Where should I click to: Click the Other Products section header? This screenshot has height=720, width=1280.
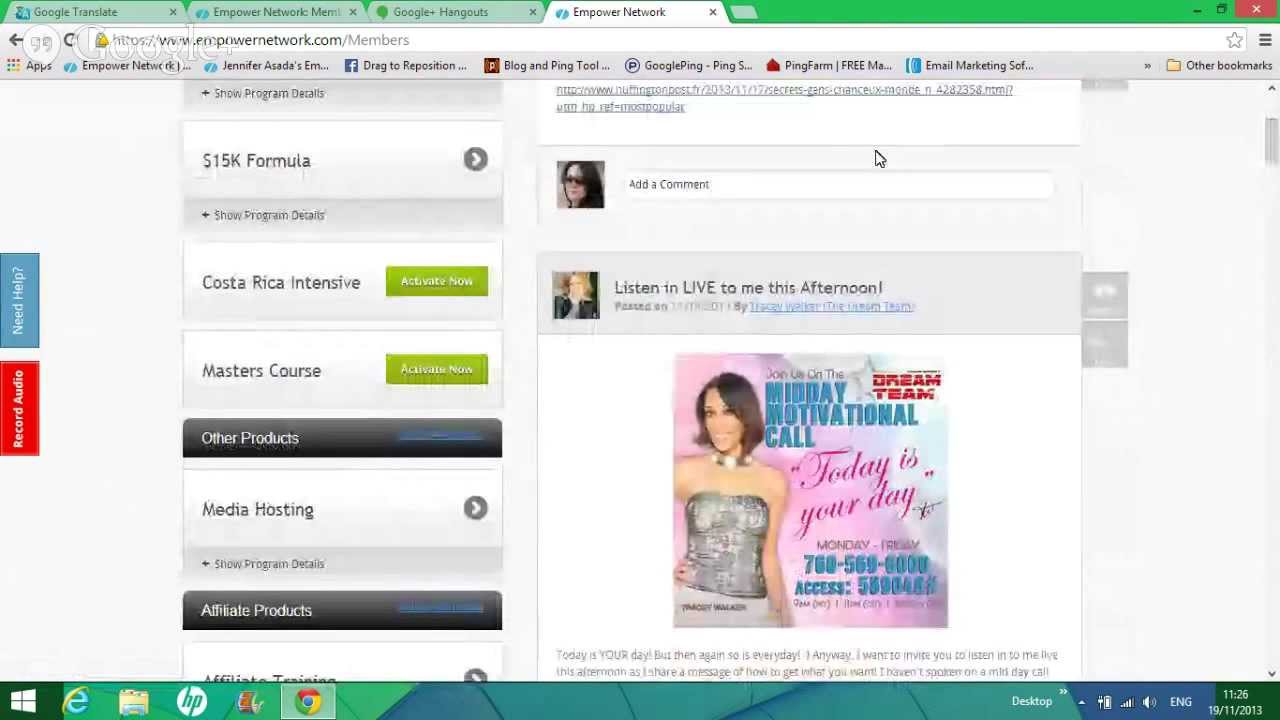coord(342,438)
